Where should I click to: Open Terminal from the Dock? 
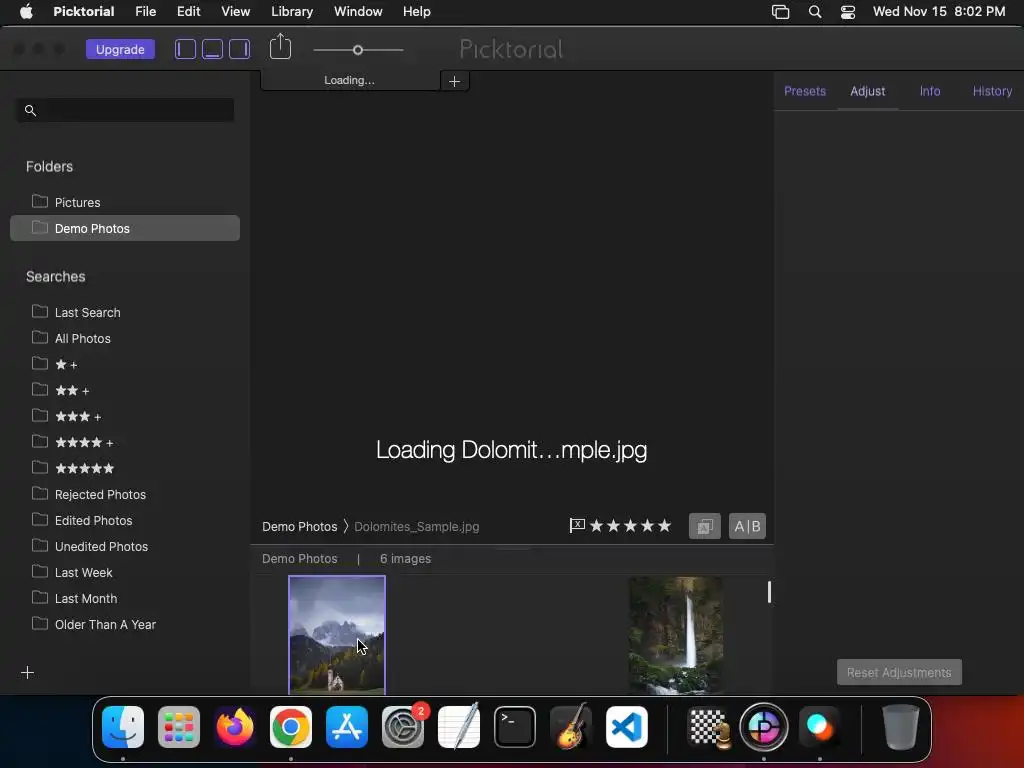(x=515, y=727)
